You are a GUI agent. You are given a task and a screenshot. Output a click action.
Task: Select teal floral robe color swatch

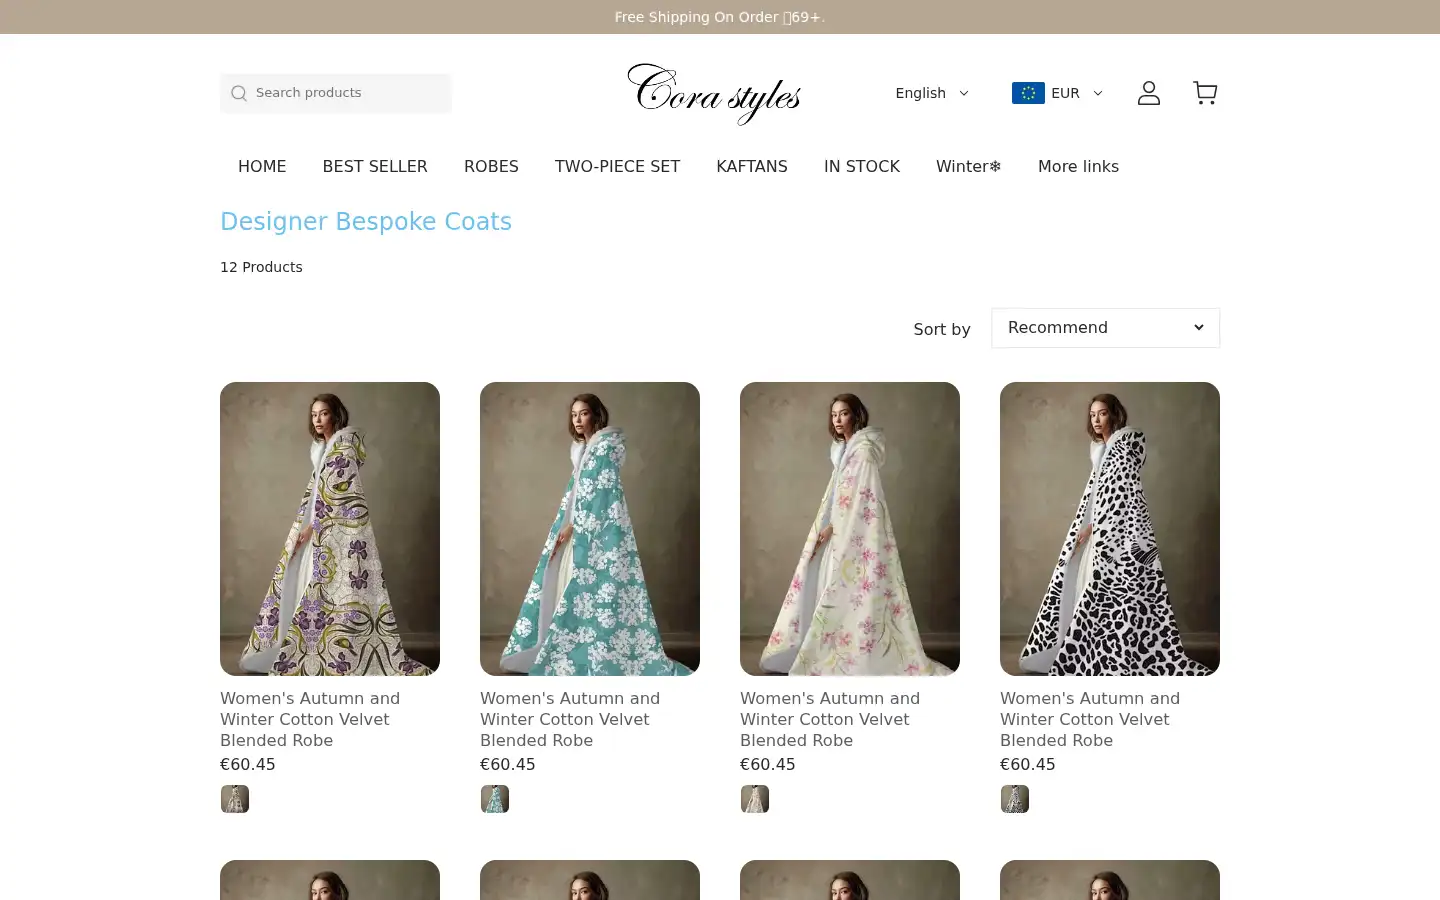click(495, 799)
